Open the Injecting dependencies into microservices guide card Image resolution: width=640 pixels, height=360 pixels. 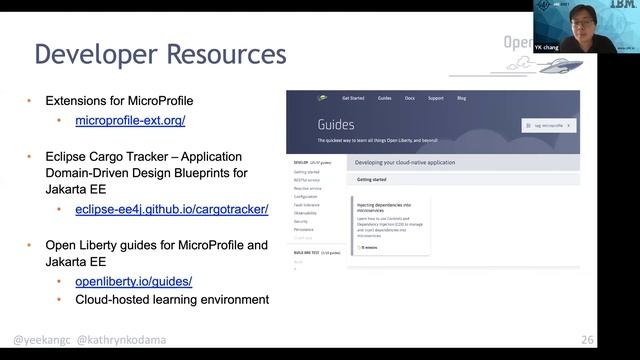[391, 226]
